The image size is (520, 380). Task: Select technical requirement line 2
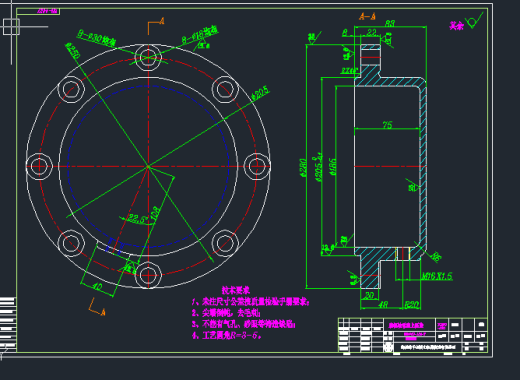pyautogui.click(x=226, y=313)
